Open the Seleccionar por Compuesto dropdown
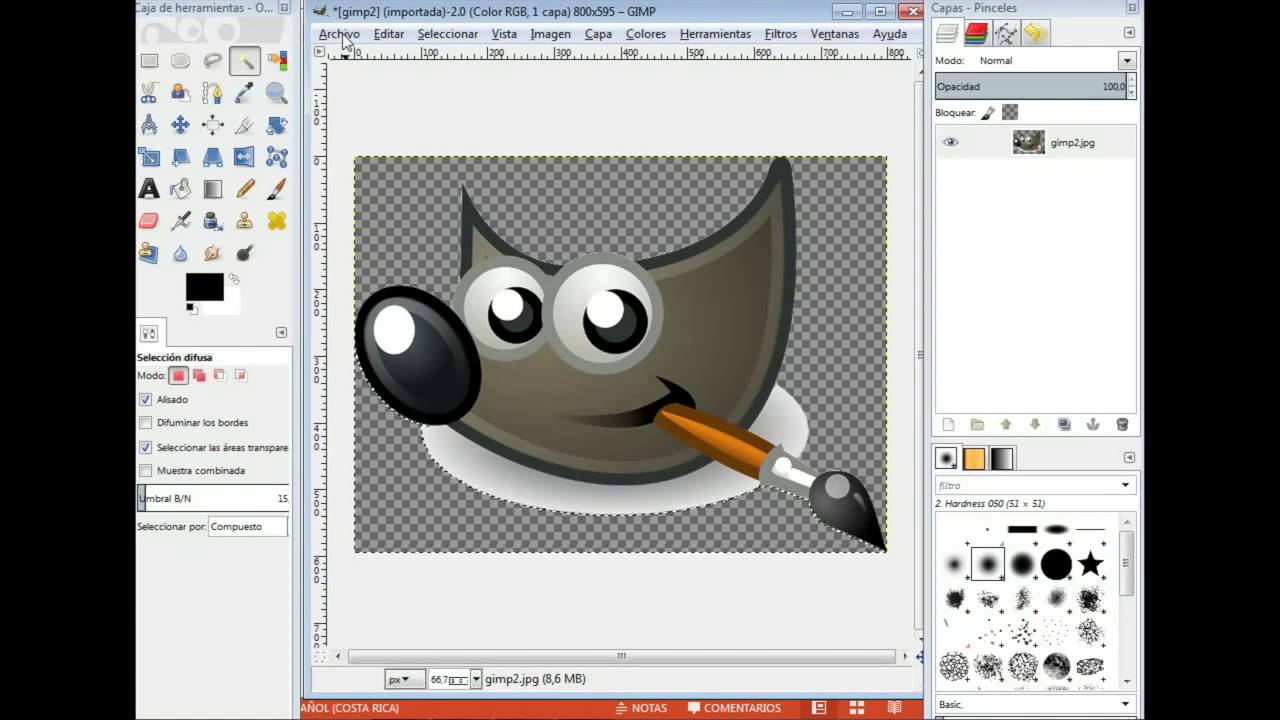 (247, 526)
